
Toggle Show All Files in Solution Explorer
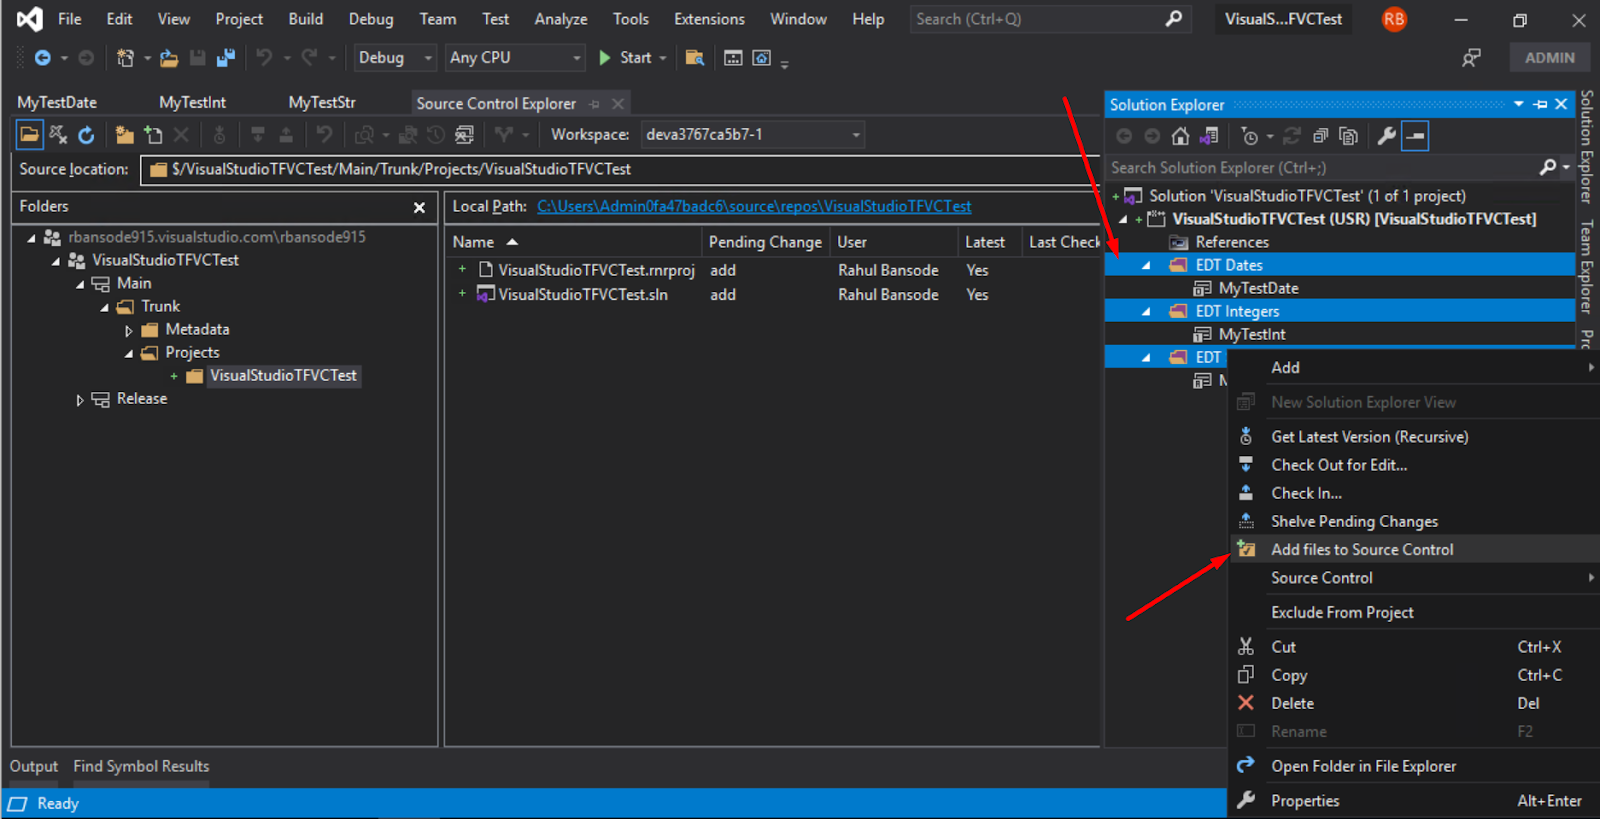[x=1348, y=136]
